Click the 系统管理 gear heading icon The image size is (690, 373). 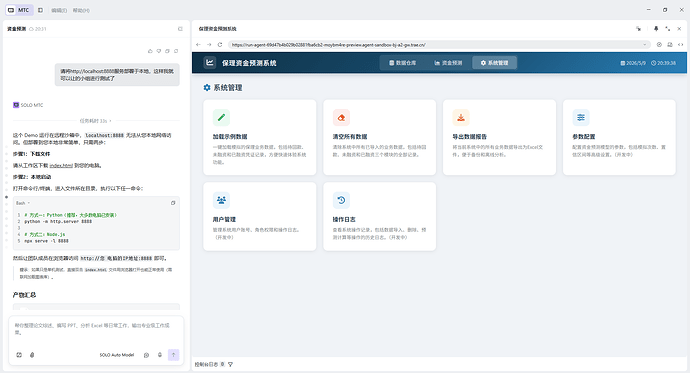[207, 88]
